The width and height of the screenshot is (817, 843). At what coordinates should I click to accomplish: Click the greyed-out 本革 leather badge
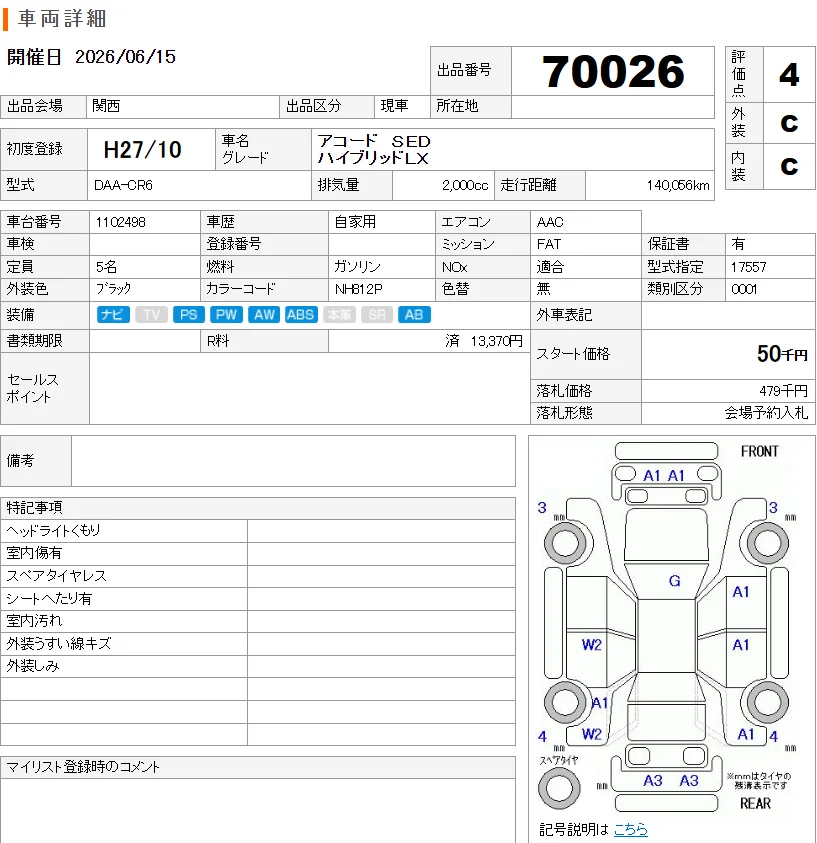click(x=339, y=315)
